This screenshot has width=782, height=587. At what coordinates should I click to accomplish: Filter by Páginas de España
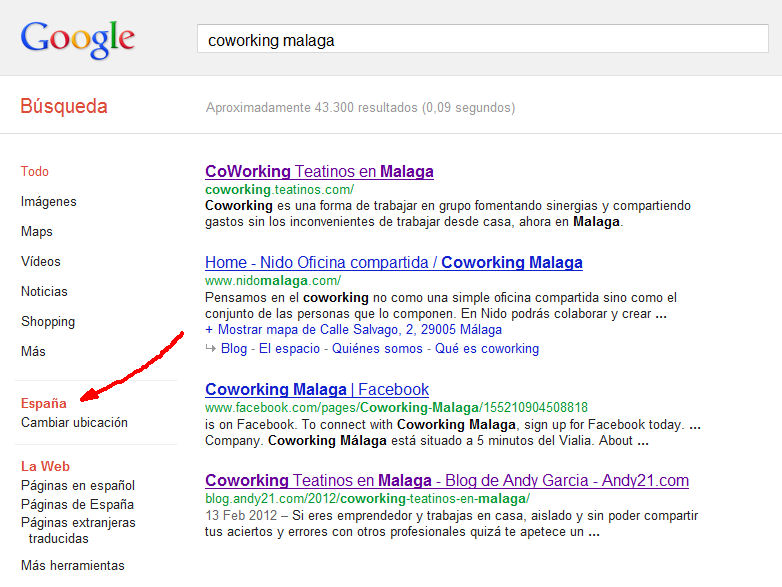[x=77, y=504]
